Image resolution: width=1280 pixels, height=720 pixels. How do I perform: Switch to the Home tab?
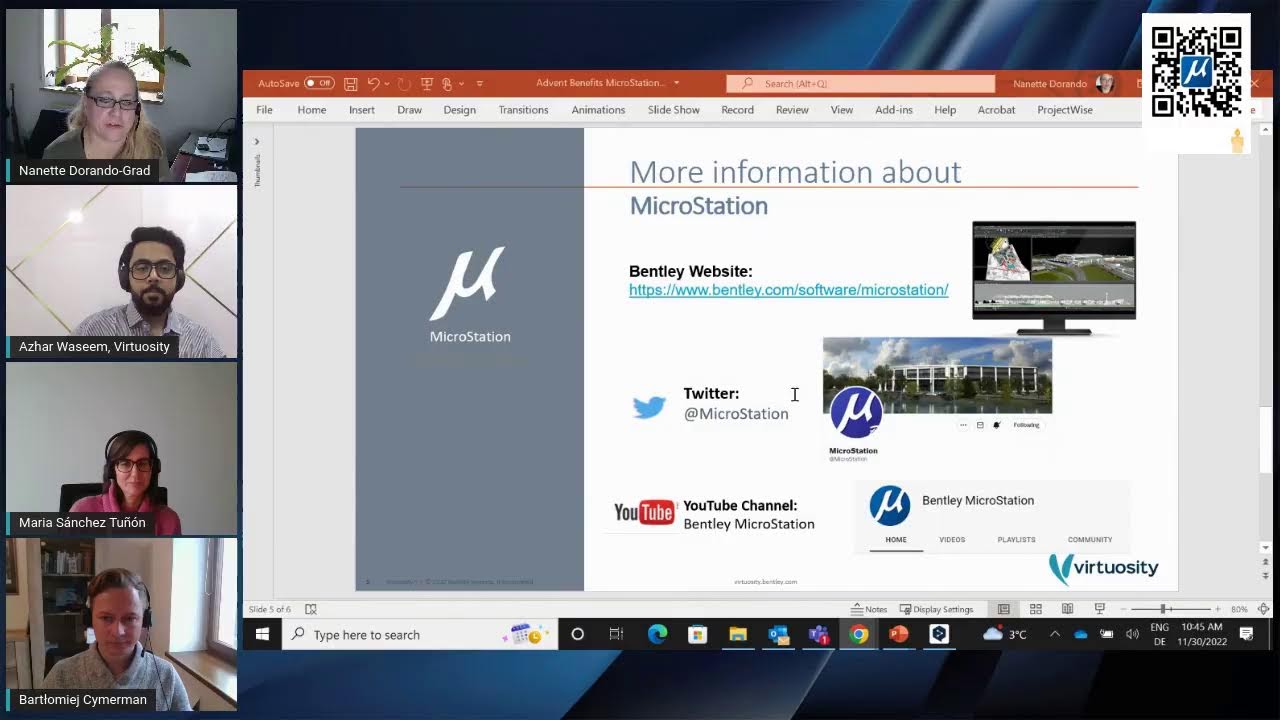(312, 110)
